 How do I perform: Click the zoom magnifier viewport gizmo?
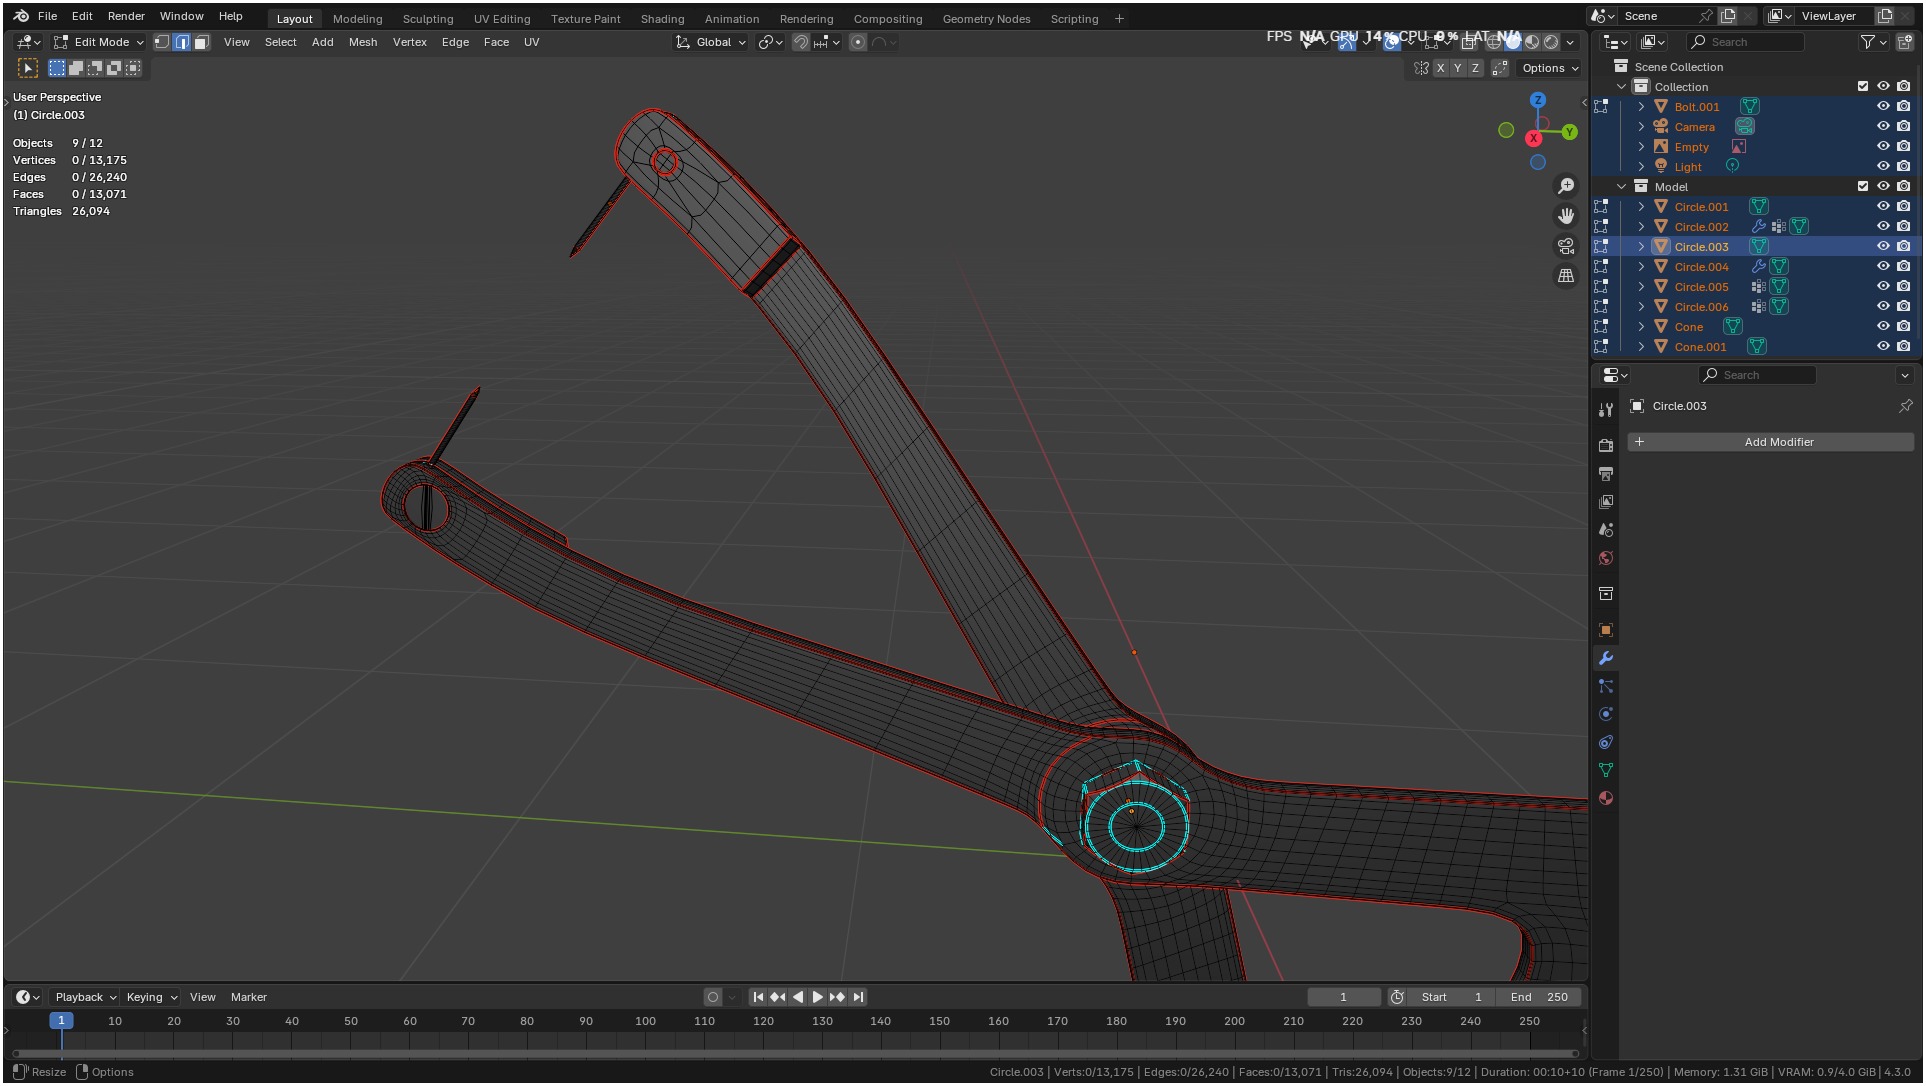pos(1566,186)
